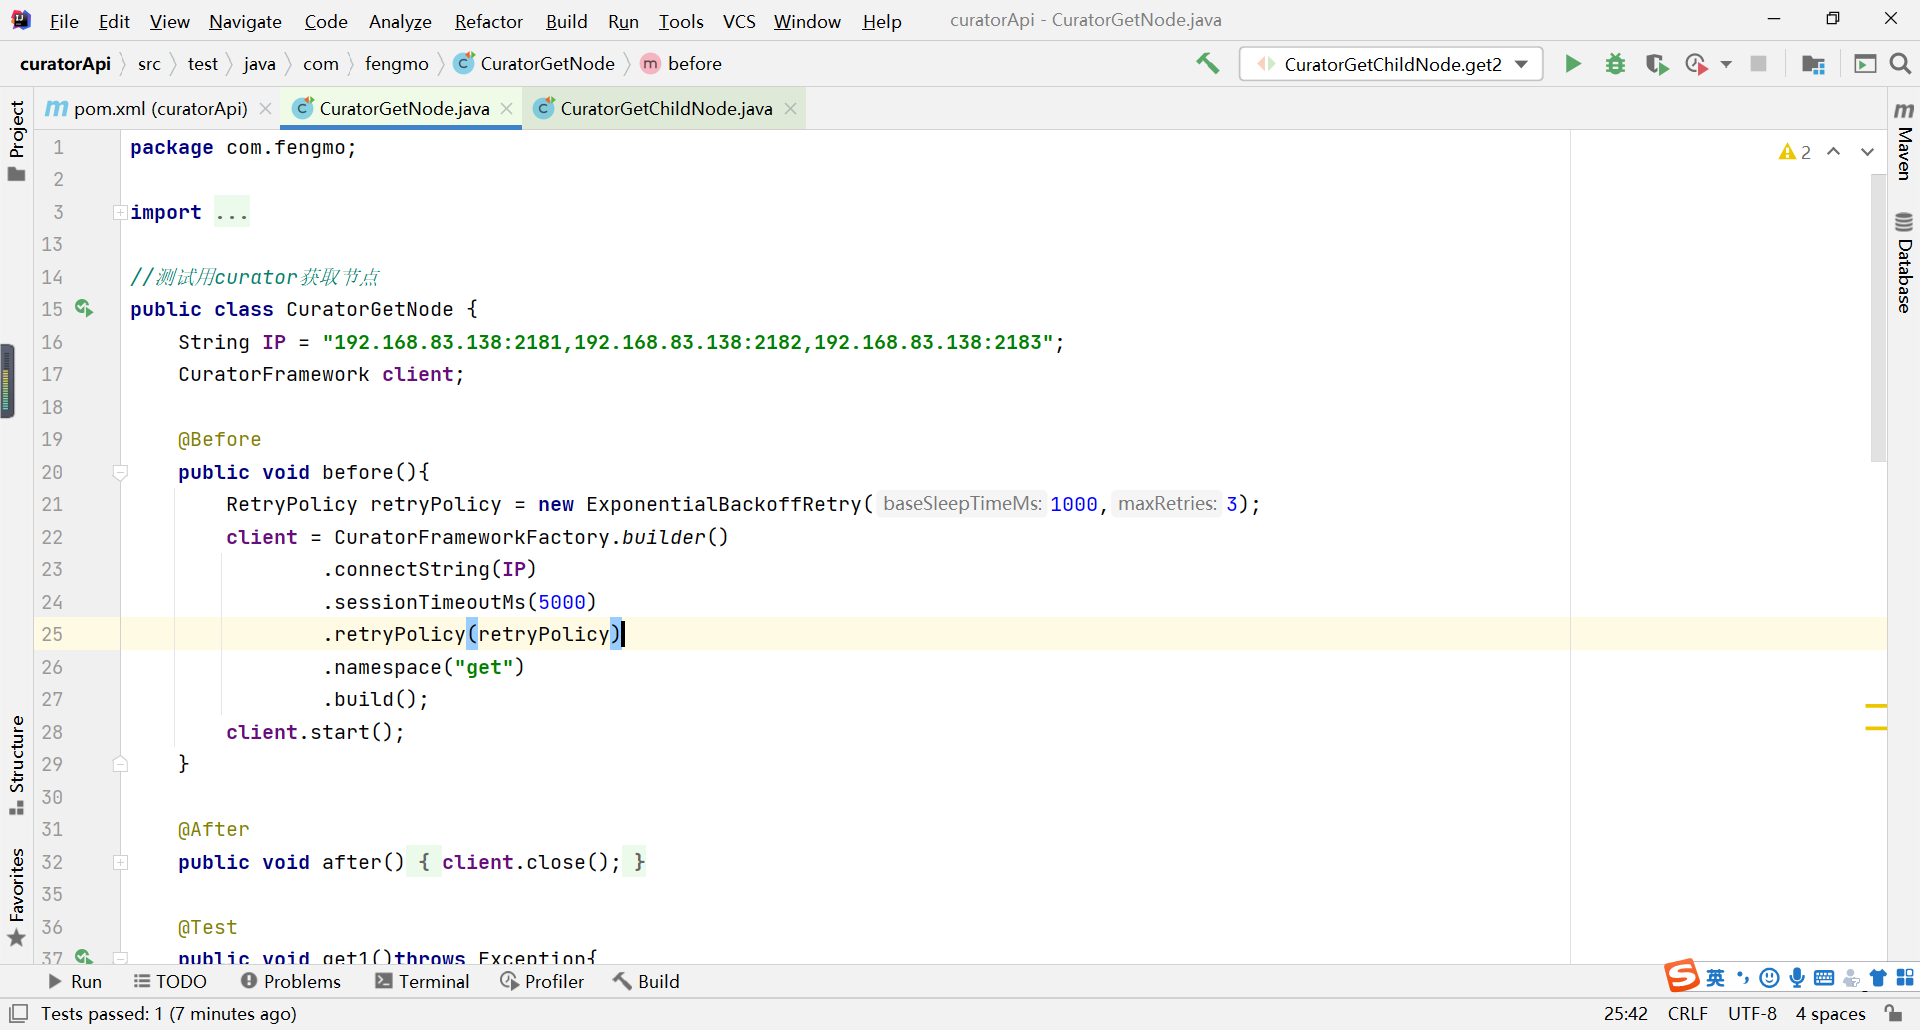Screen dimensions: 1920x1030
Task: Toggle the Favorites tool window
Action: (x=16, y=896)
